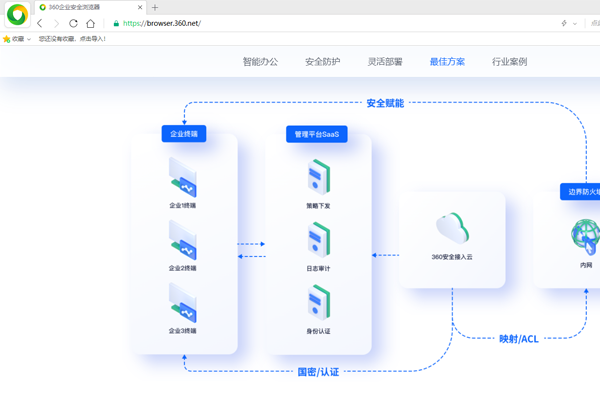
Task: Click the forward navigation arrow
Action: pyautogui.click(x=56, y=23)
